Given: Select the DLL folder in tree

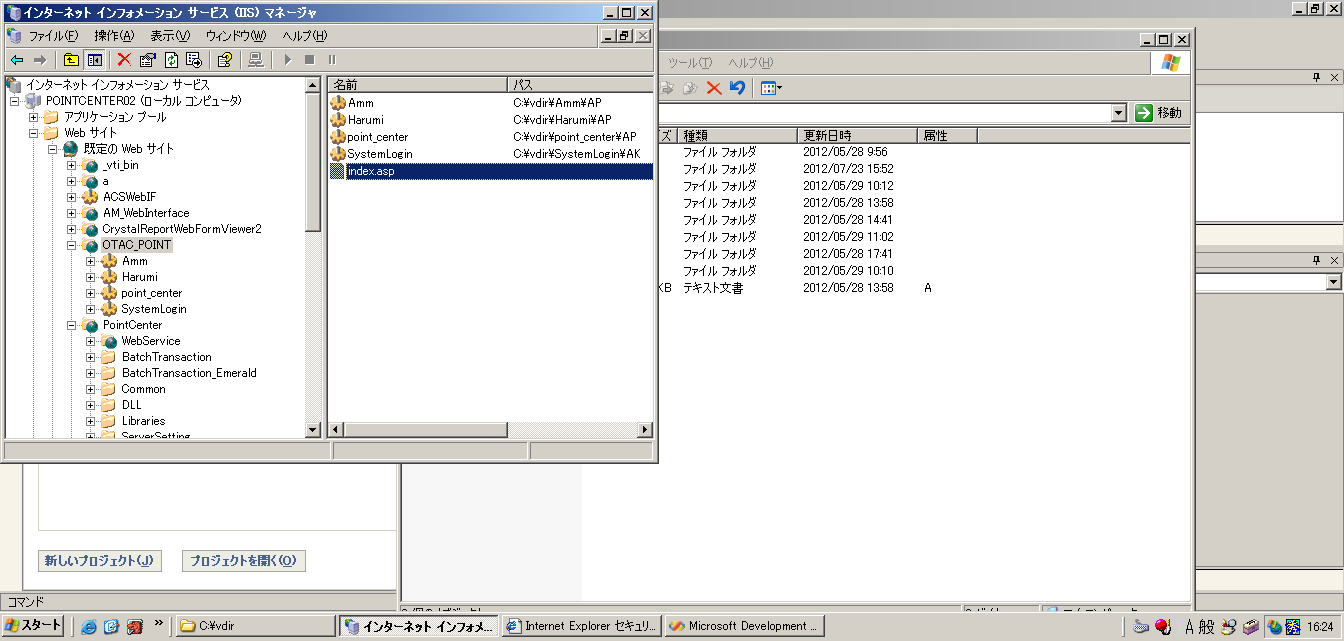Looking at the screenshot, I should (132, 405).
